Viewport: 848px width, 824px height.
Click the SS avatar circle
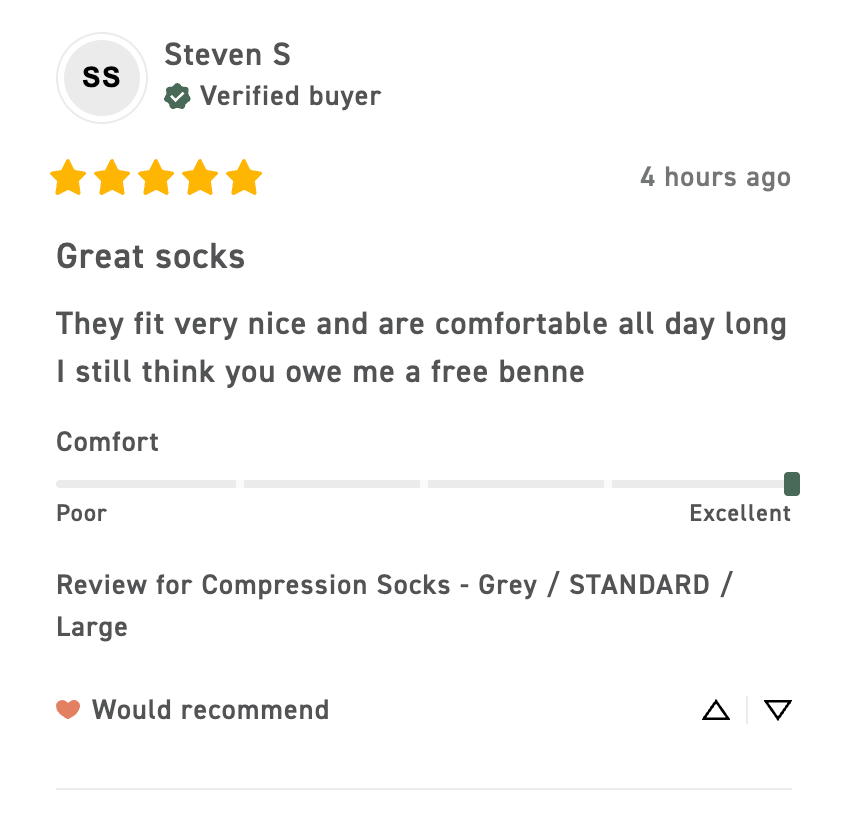(x=100, y=78)
